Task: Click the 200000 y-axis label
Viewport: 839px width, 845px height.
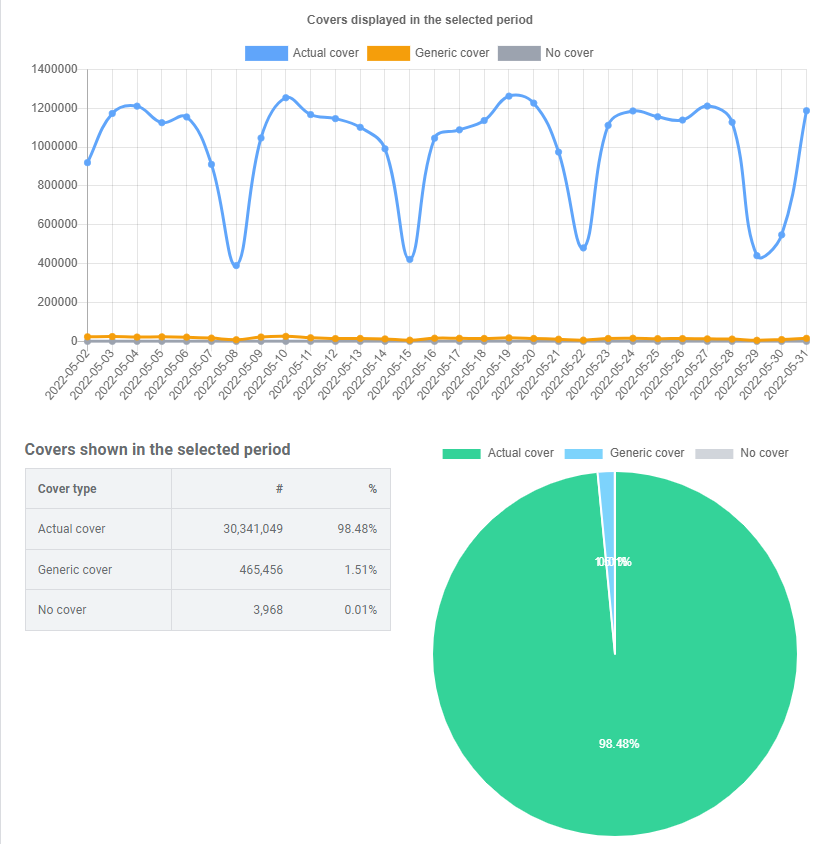Action: [x=57, y=302]
